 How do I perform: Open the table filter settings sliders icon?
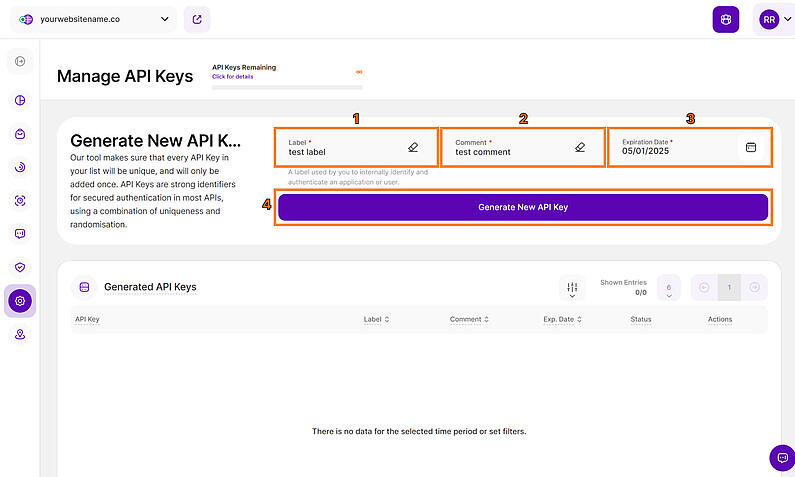point(572,288)
